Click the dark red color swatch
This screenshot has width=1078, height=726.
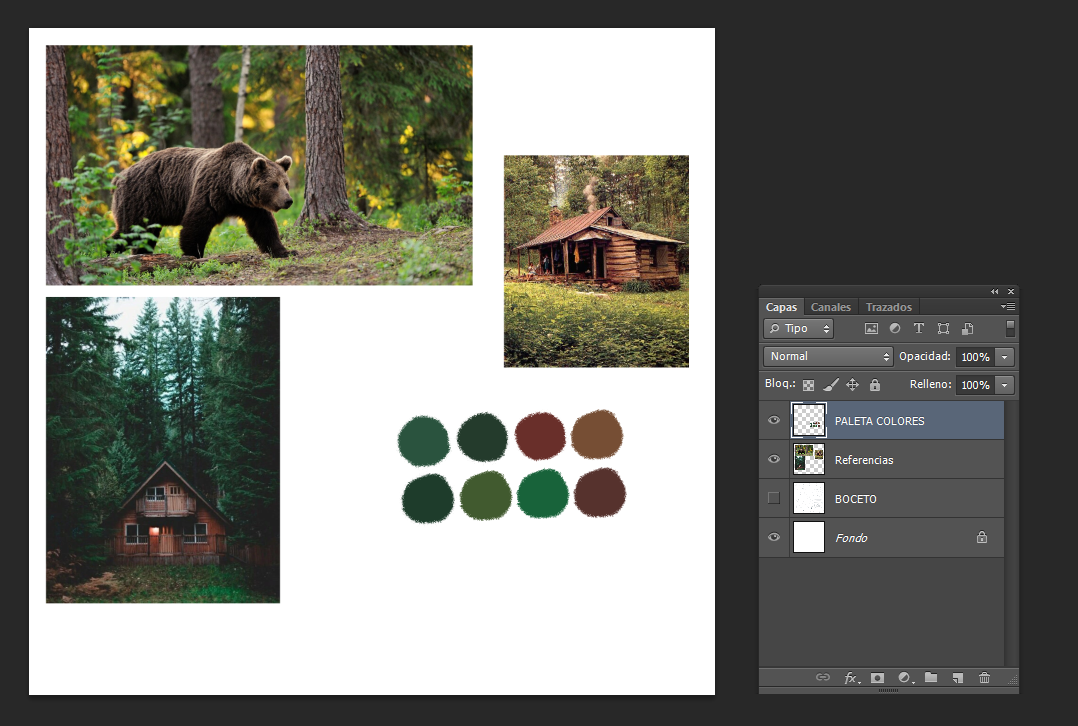(540, 436)
